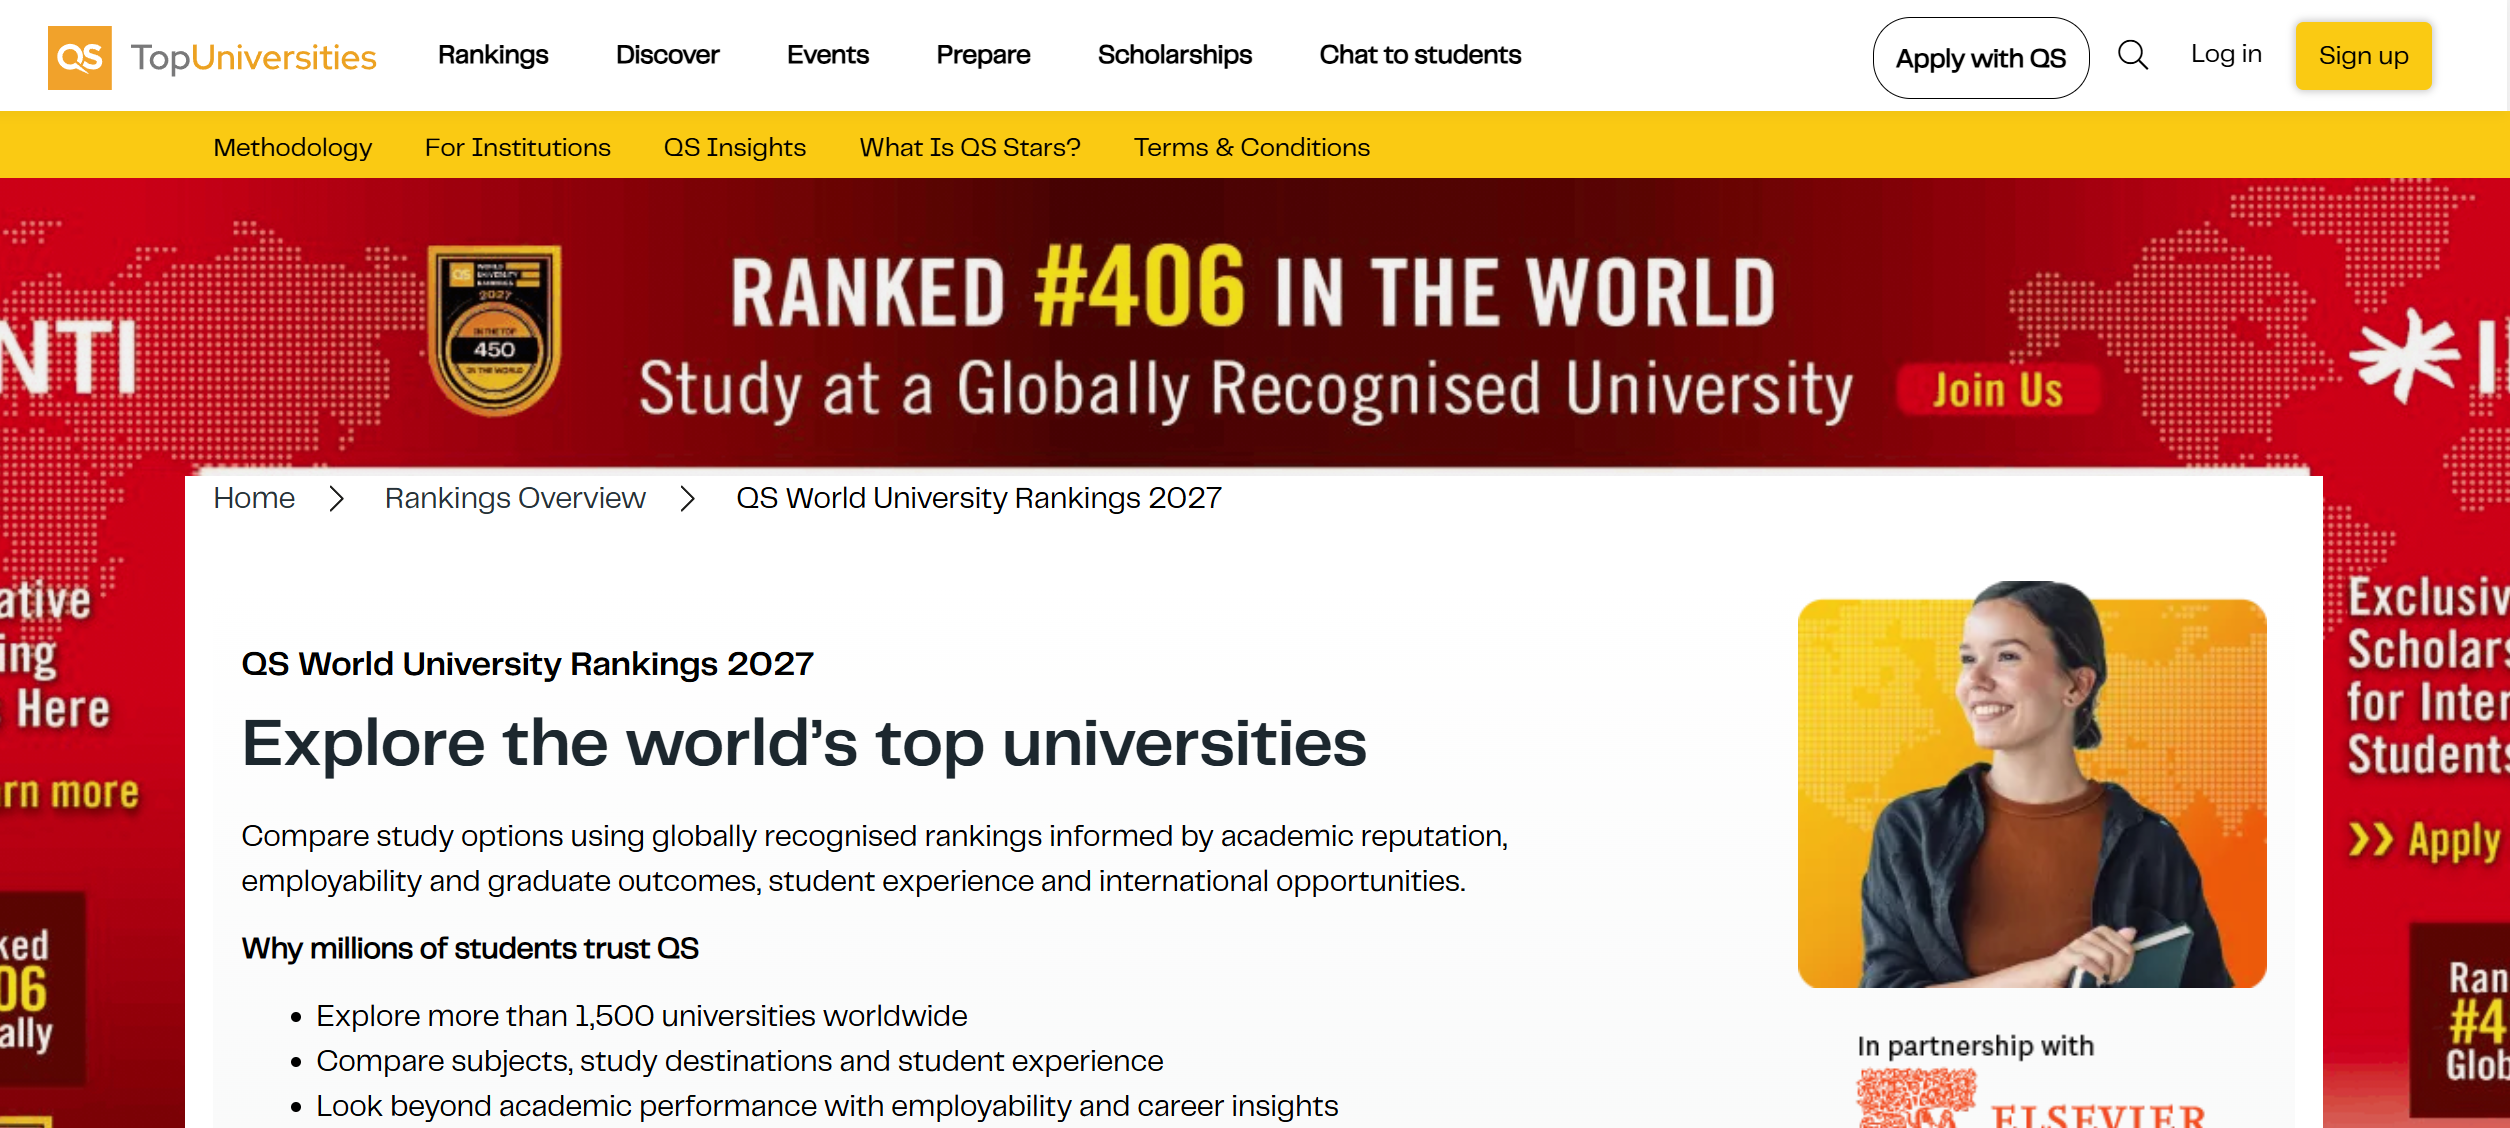Click Explore more than 1,500 universities bullet
2510x1128 pixels.
(x=642, y=1016)
